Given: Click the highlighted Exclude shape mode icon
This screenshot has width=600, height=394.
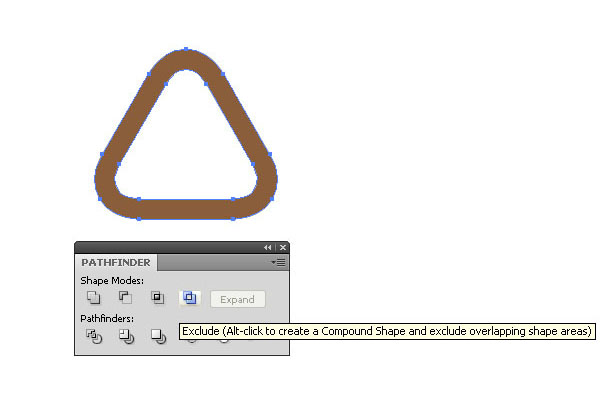Looking at the screenshot, I should pyautogui.click(x=189, y=298).
